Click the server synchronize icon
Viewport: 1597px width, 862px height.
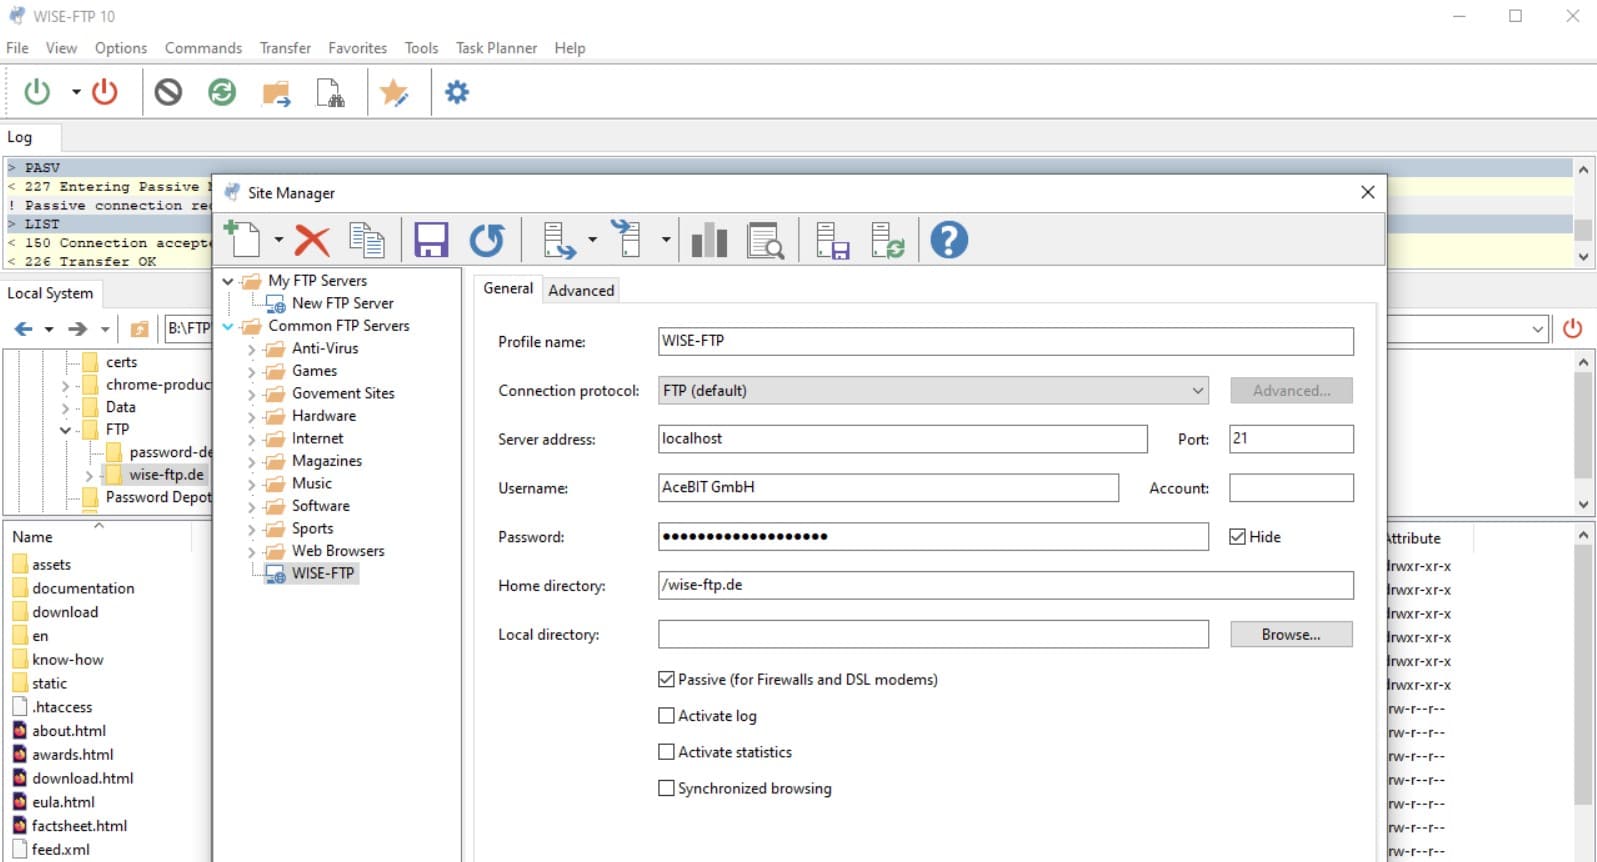point(887,240)
